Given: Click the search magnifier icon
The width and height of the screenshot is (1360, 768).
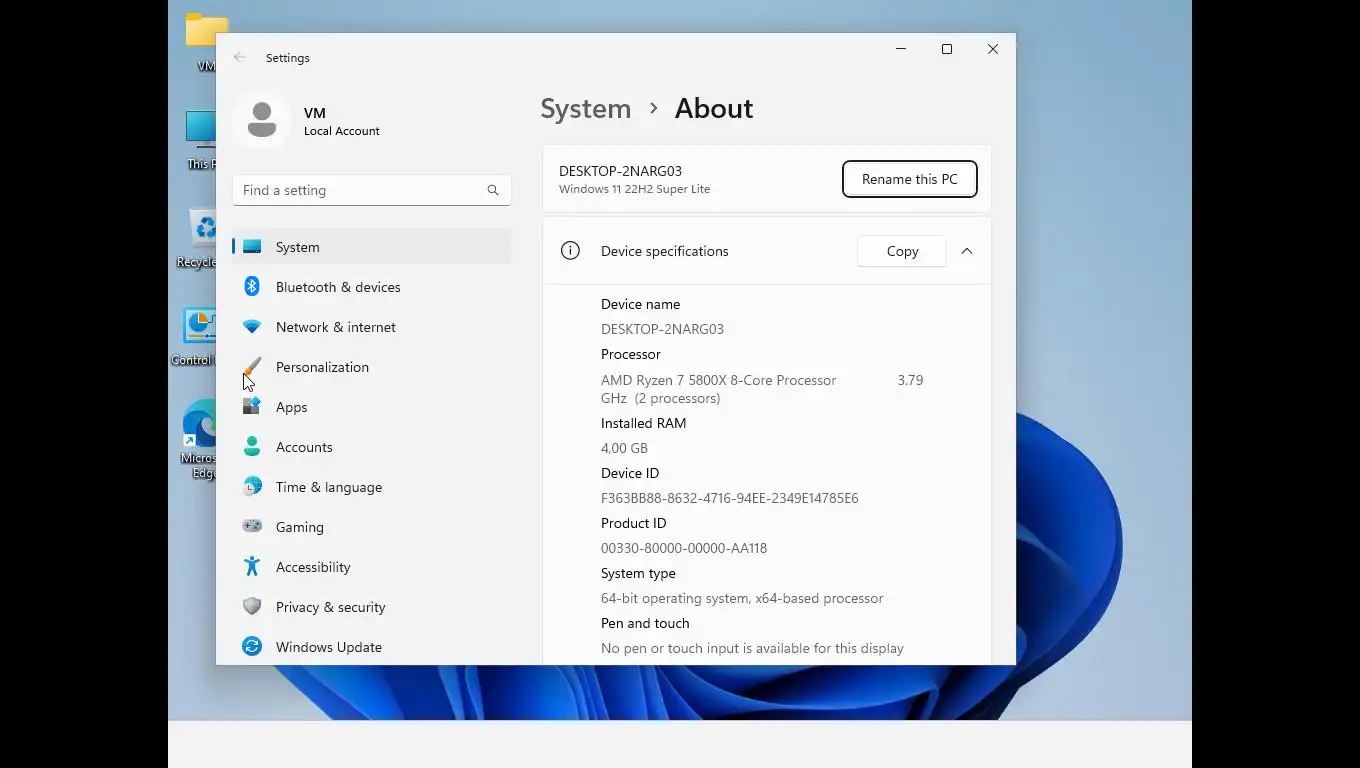Looking at the screenshot, I should [x=493, y=190].
